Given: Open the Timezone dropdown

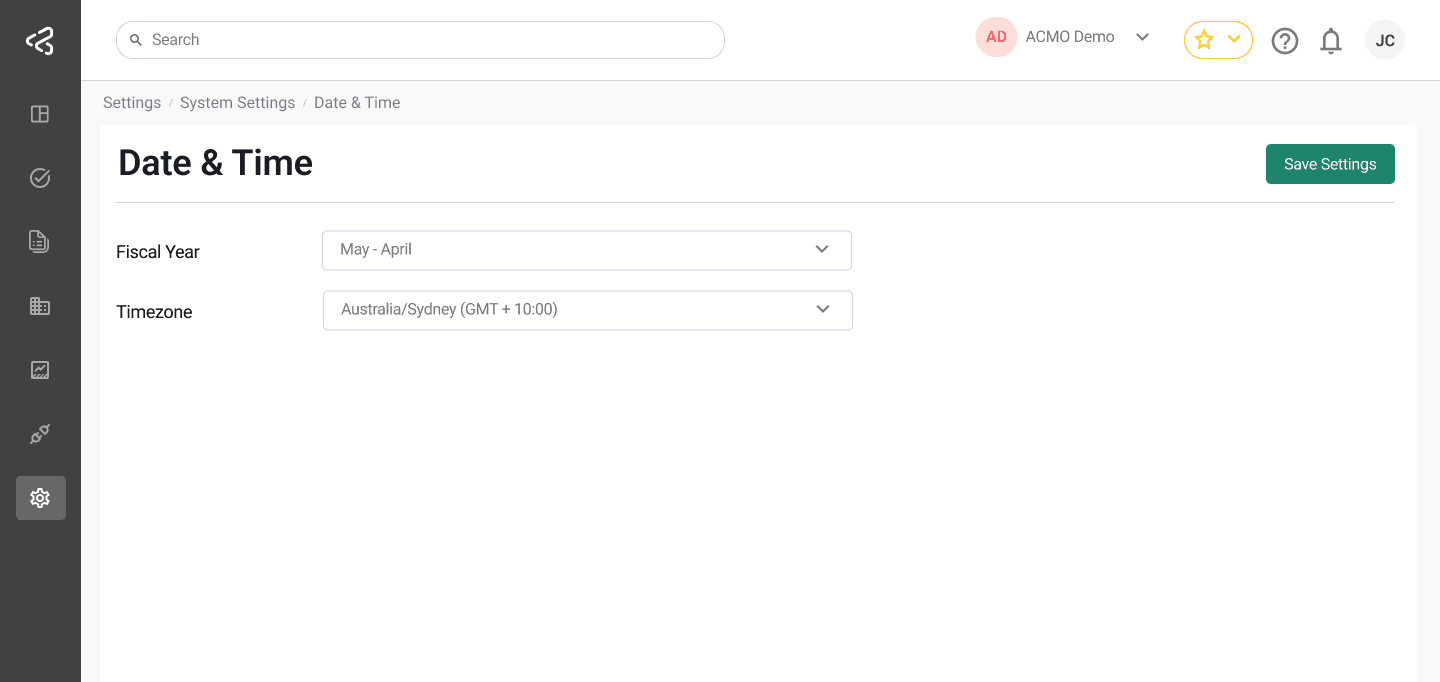Looking at the screenshot, I should pos(587,310).
